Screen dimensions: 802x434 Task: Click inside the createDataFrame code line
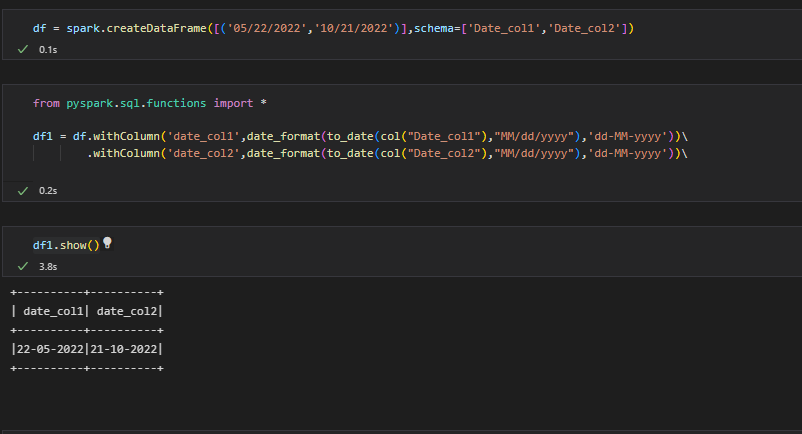pyautogui.click(x=333, y=28)
